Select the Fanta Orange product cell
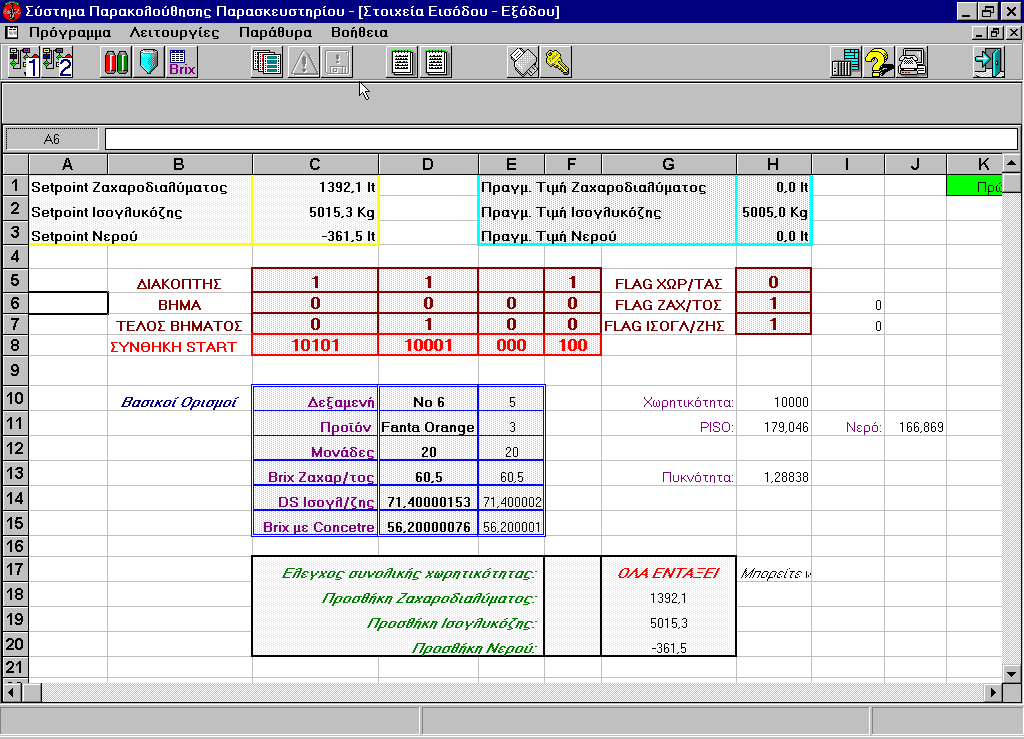The height and width of the screenshot is (739, 1024). coord(428,427)
